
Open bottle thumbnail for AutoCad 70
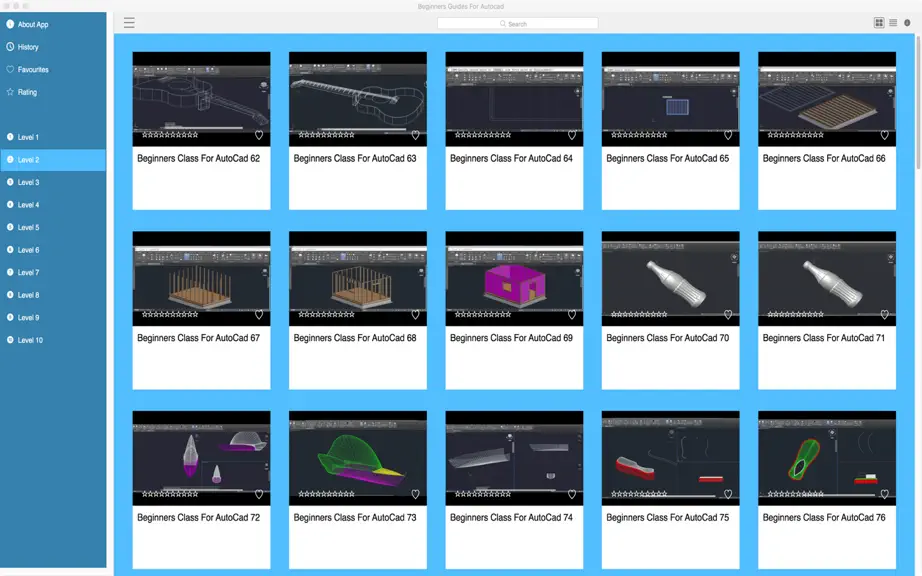pos(670,277)
